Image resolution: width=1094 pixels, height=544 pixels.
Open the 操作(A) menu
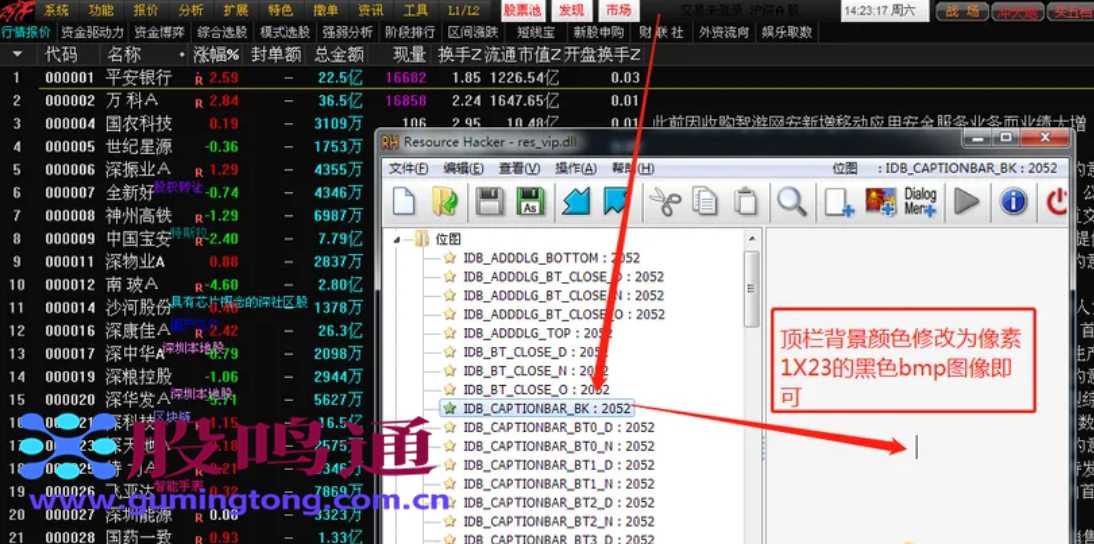(x=575, y=169)
